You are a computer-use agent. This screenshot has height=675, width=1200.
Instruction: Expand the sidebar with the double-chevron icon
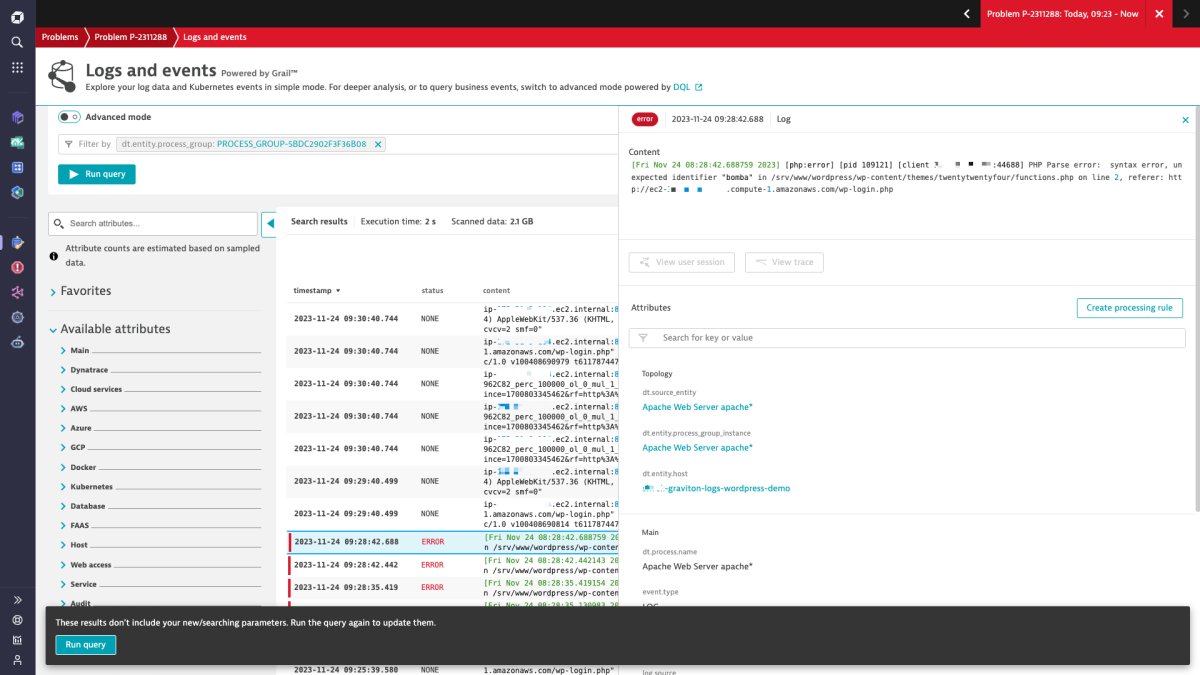pos(17,600)
